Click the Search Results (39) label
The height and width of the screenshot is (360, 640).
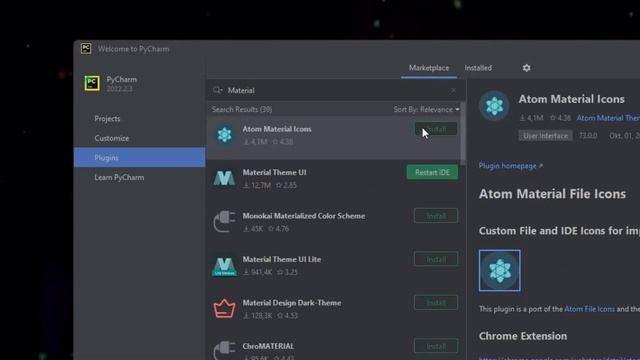(x=242, y=109)
